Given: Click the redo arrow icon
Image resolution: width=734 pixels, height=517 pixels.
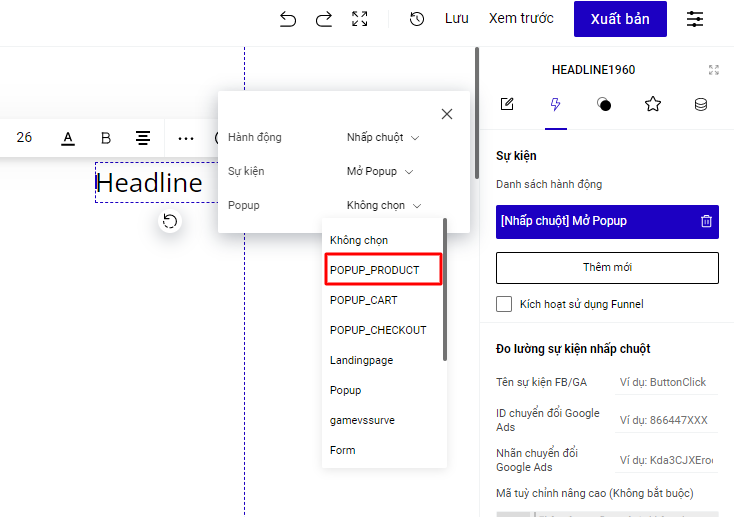Looking at the screenshot, I should 323,19.
